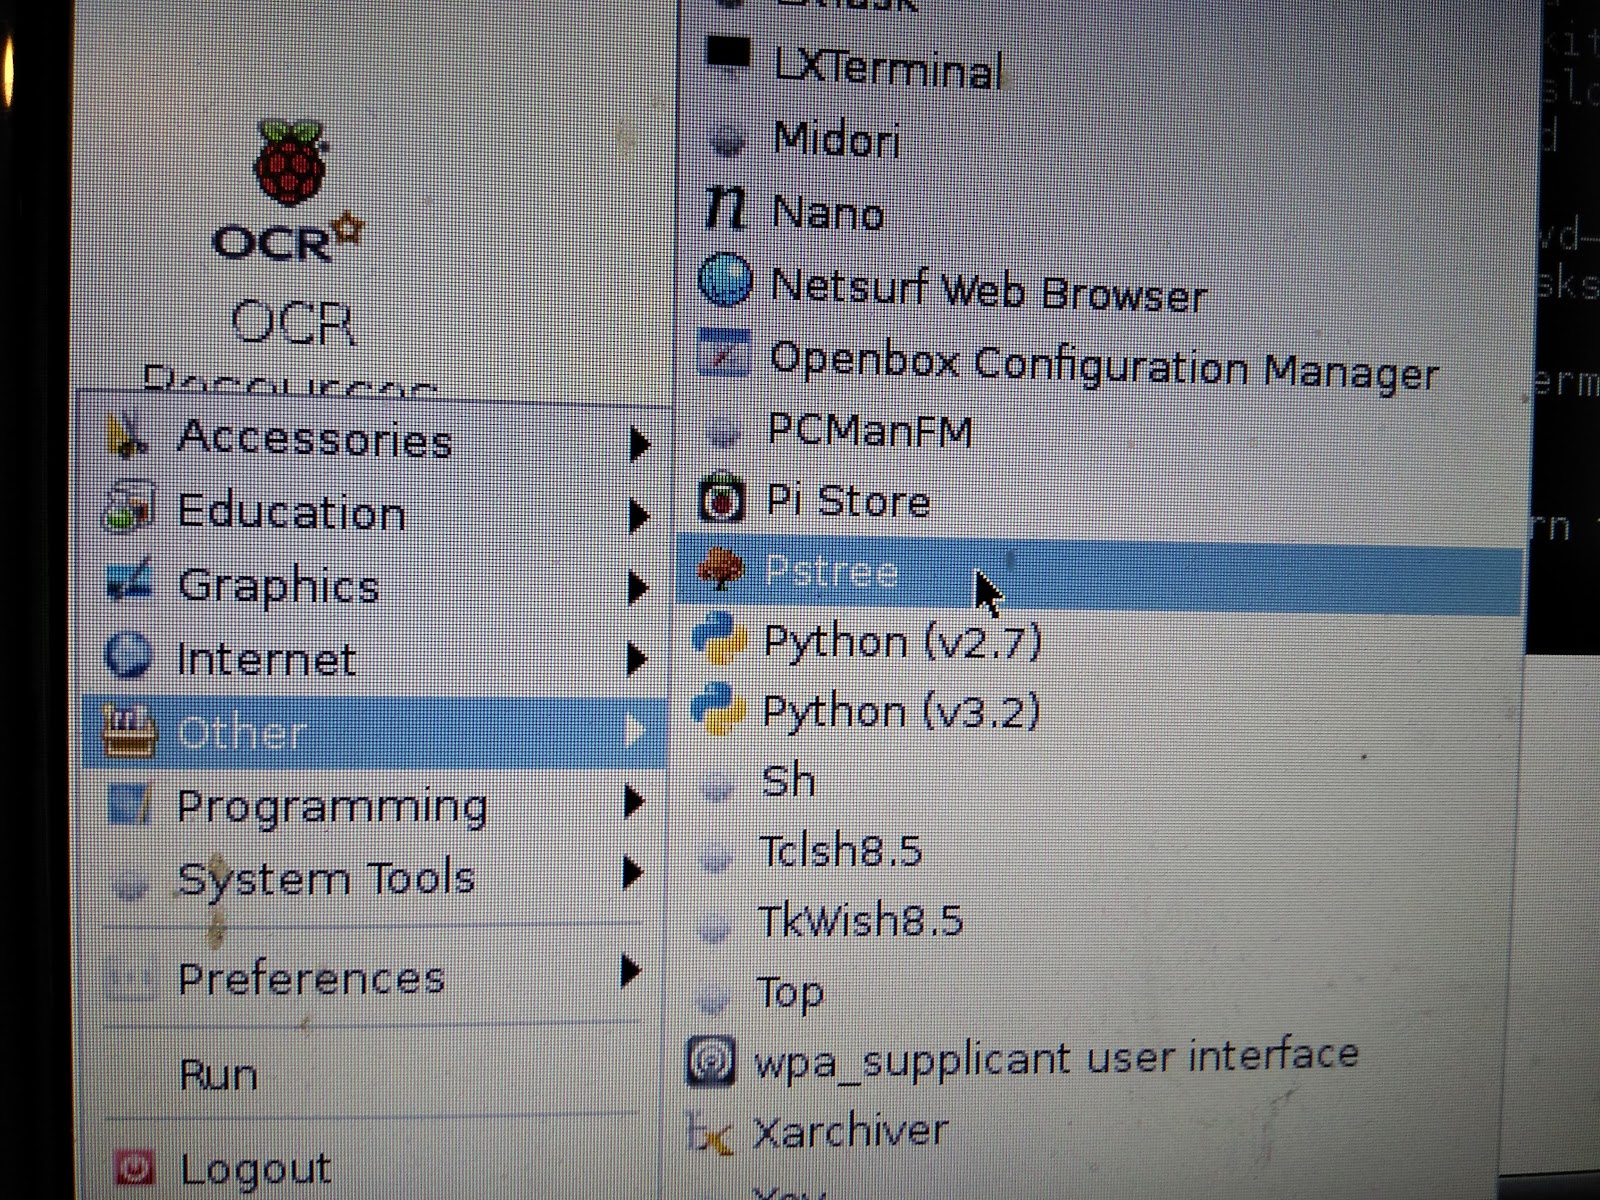Viewport: 1600px width, 1200px height.
Task: Click the wpa_supplicant user interface icon
Action: (x=712, y=1061)
